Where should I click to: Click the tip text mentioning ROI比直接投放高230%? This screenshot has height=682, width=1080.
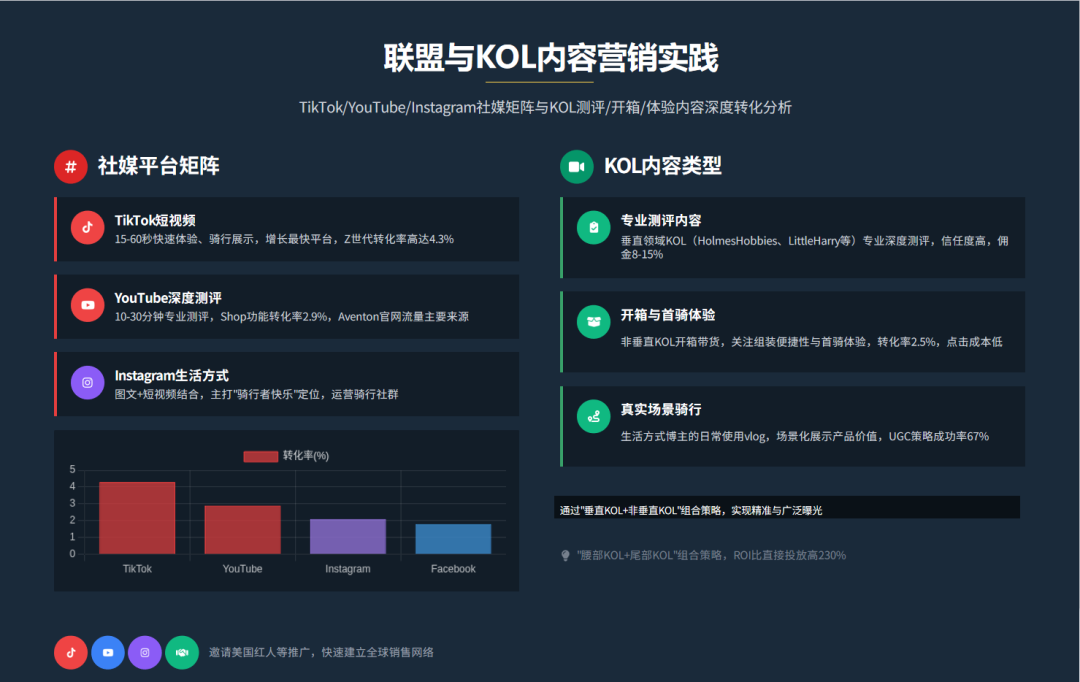[x=712, y=555]
